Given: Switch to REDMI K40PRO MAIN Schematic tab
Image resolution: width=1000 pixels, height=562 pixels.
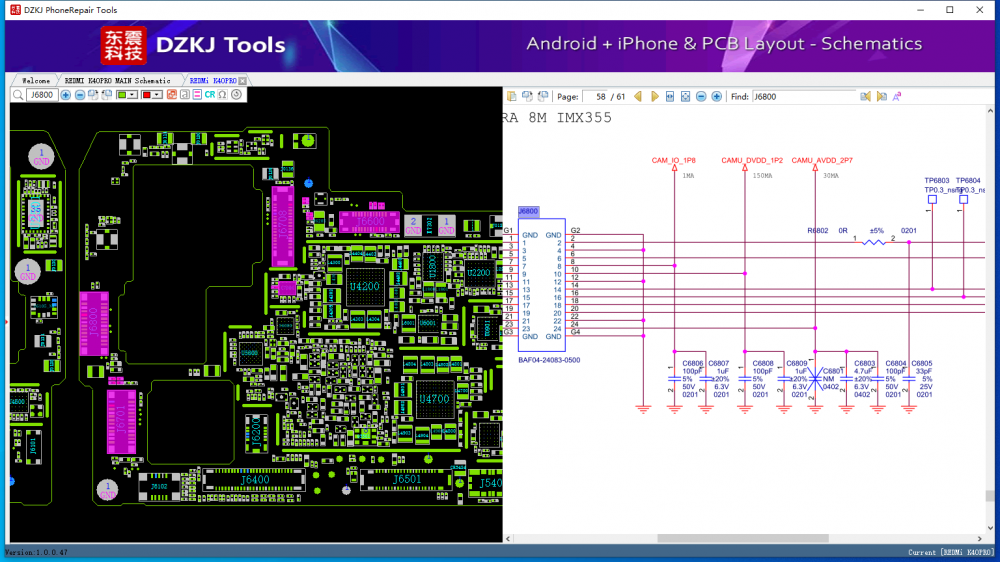Looking at the screenshot, I should [118, 81].
